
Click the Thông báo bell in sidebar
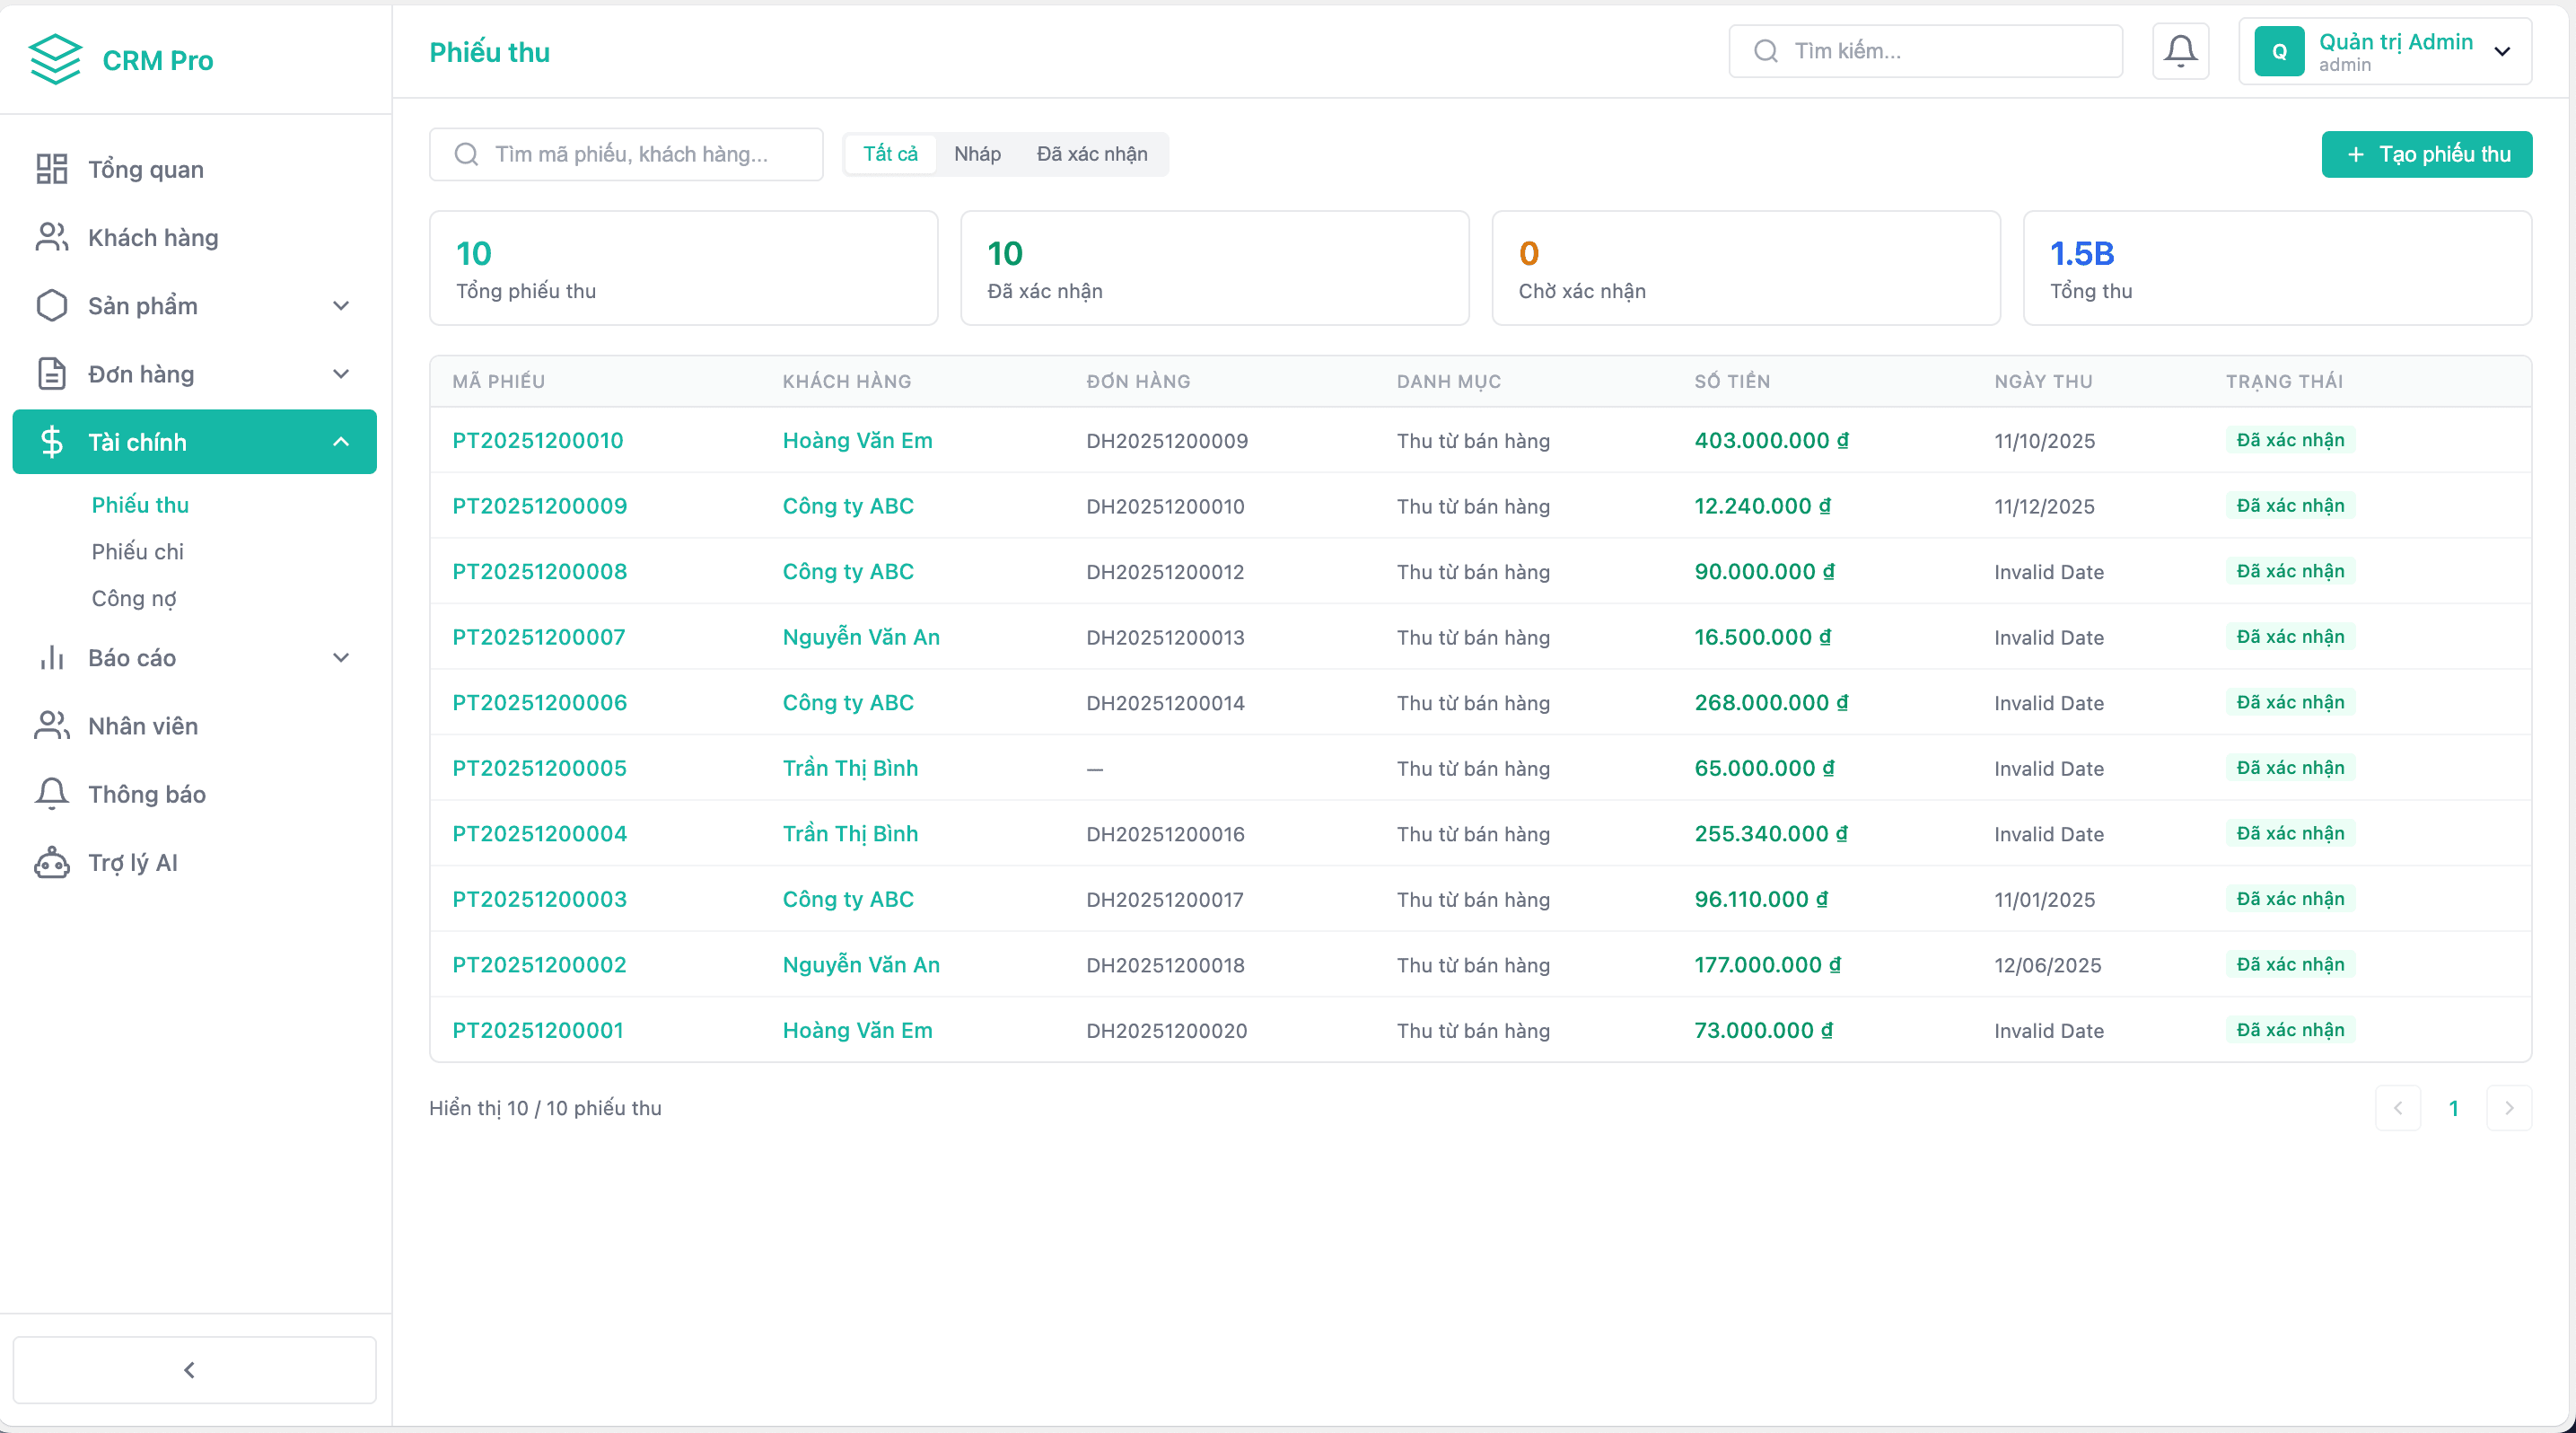51,794
